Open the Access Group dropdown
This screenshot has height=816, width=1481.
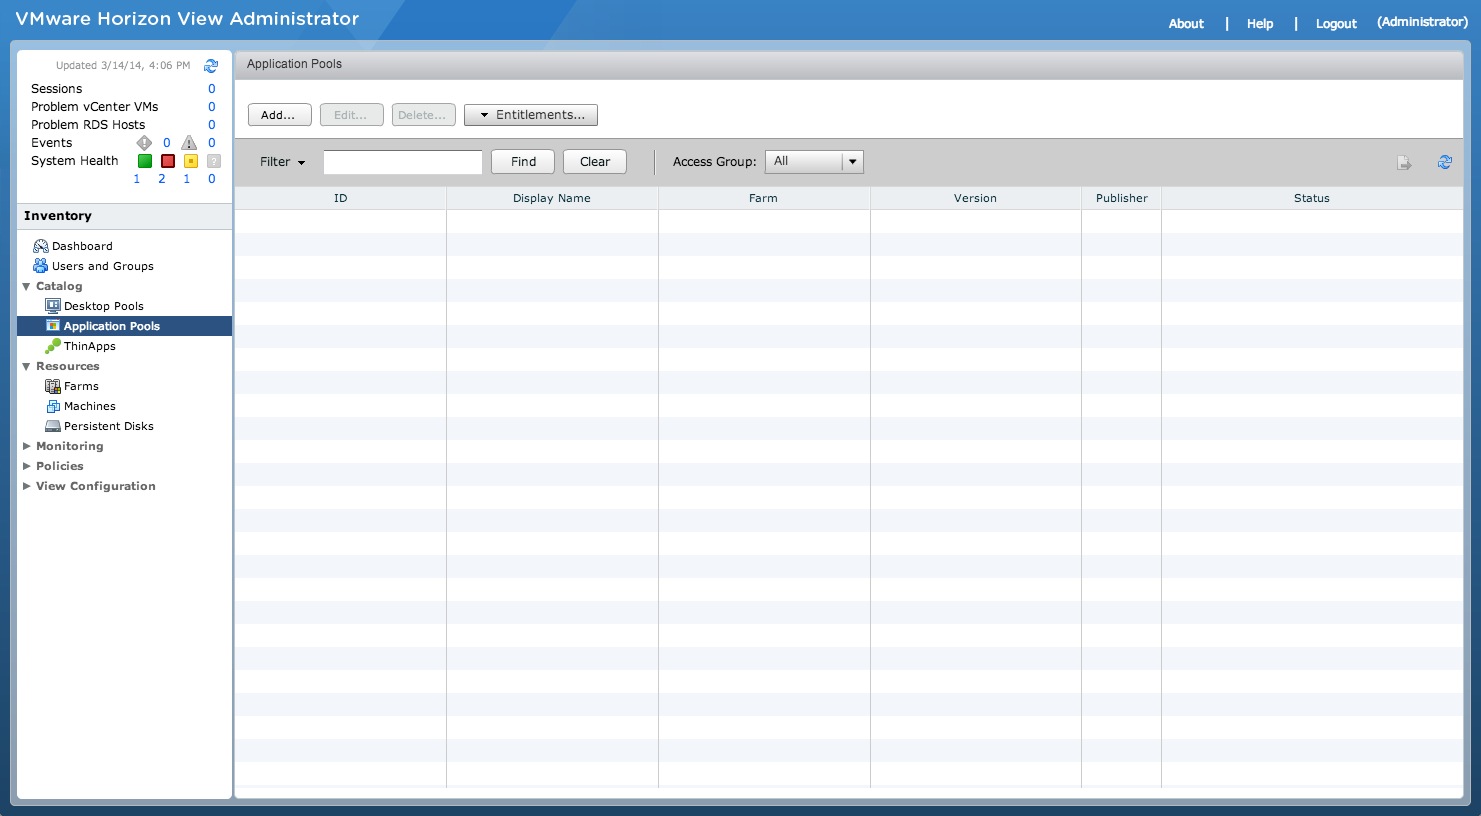click(x=852, y=161)
